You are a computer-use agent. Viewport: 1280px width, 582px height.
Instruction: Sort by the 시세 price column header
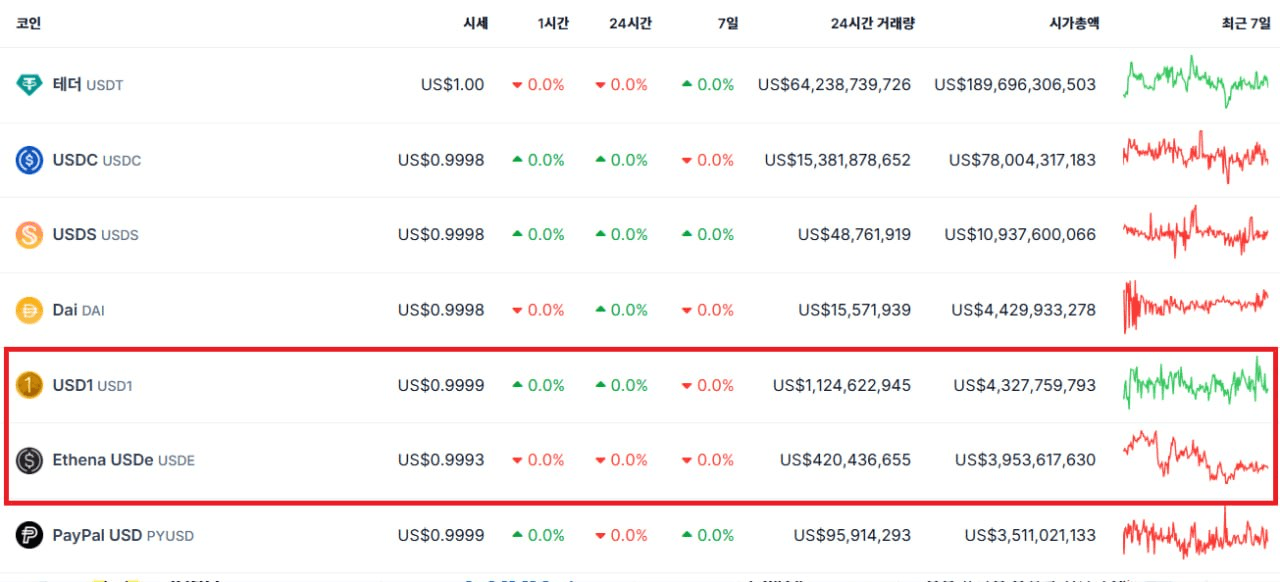point(474,23)
